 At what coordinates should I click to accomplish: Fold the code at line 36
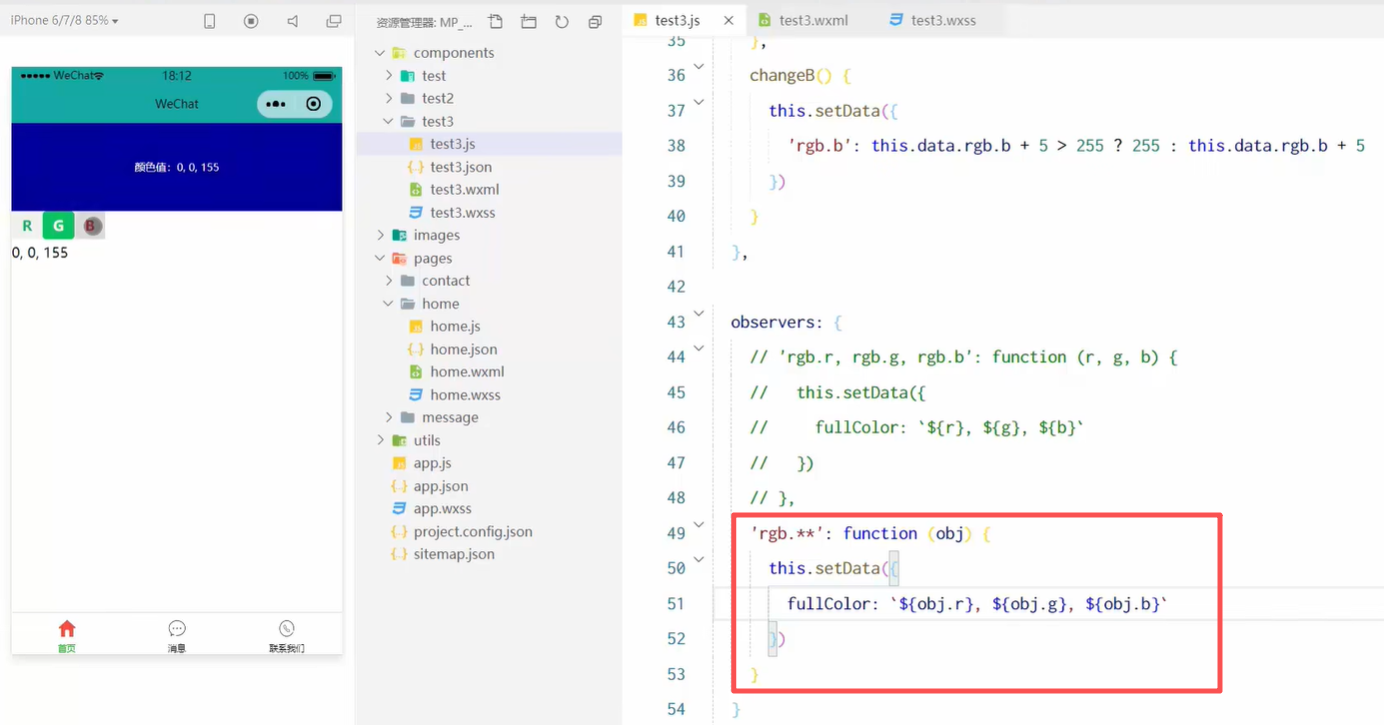[699, 67]
